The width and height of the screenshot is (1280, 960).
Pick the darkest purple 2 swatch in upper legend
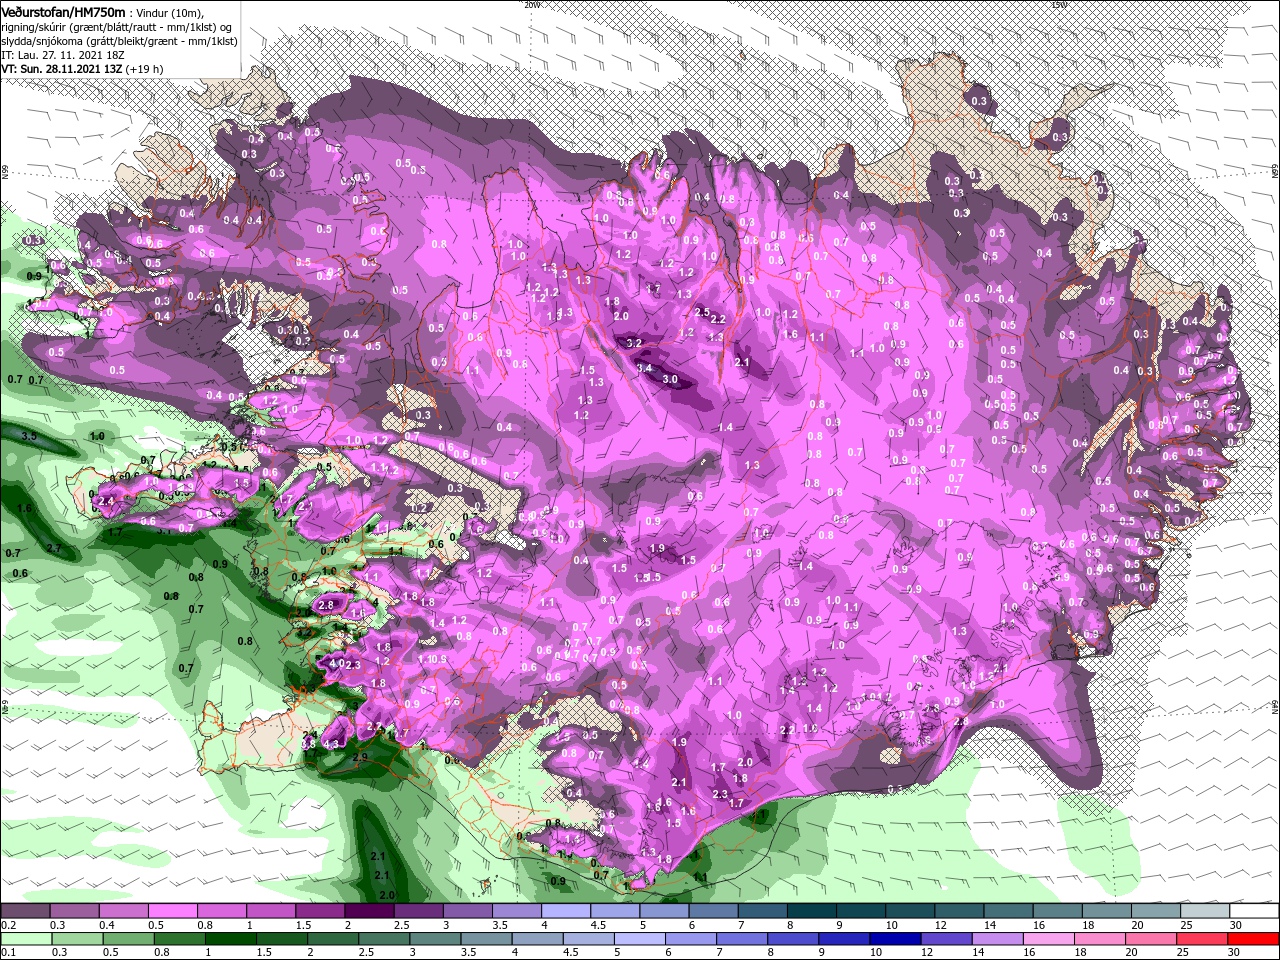coord(368,911)
